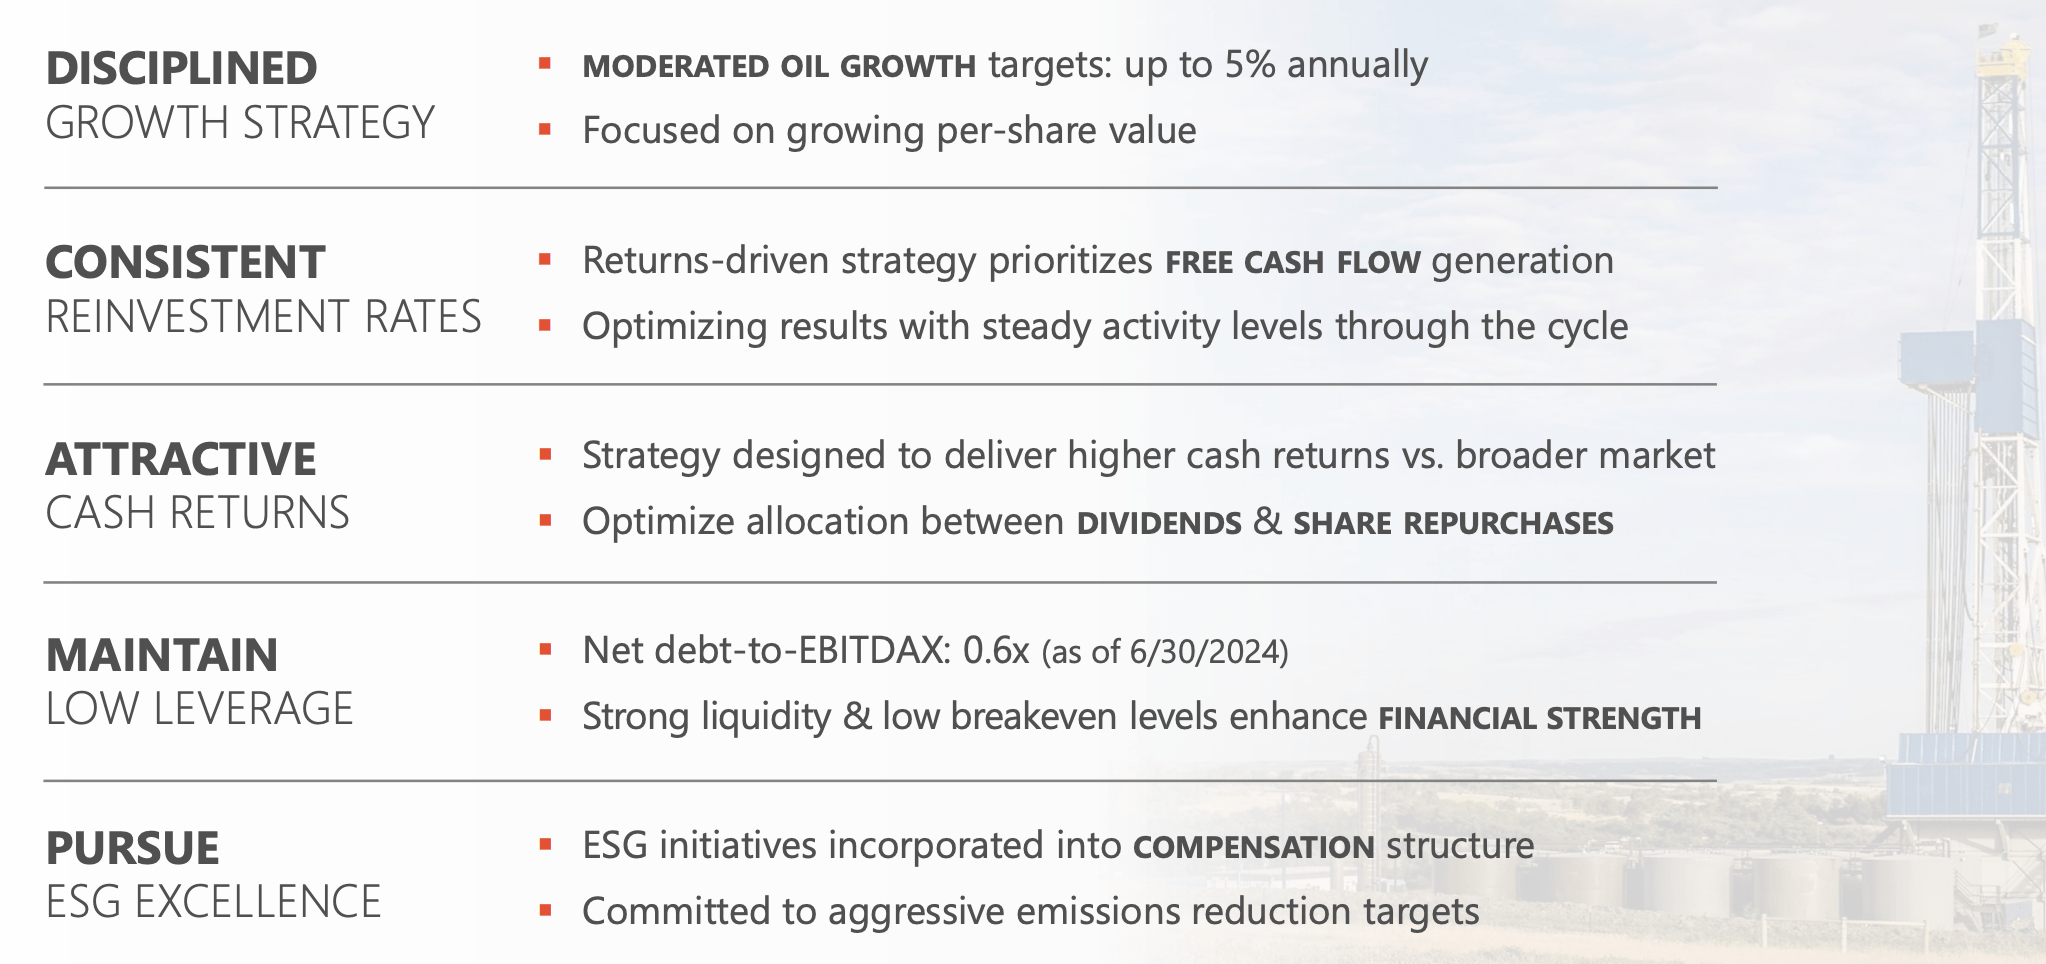
Task: Click red bullet before 'Committed to aggressive emissions'
Action: click(545, 911)
